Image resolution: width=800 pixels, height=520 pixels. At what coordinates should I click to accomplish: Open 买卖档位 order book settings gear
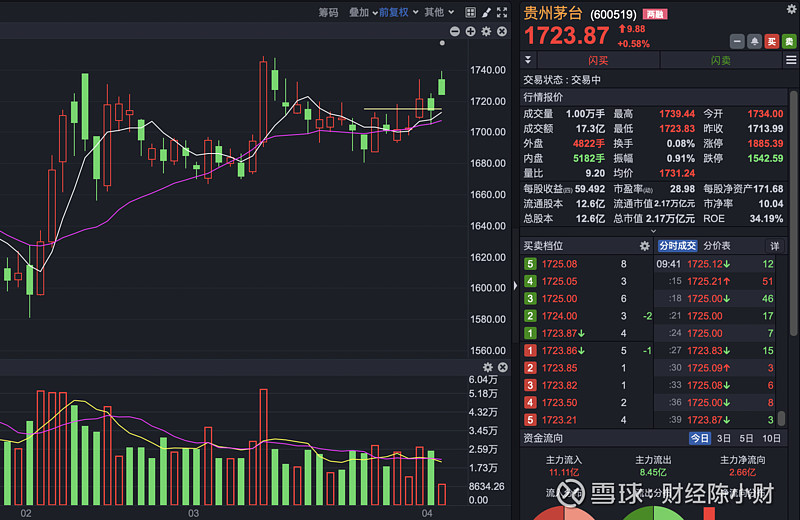pyautogui.click(x=645, y=246)
